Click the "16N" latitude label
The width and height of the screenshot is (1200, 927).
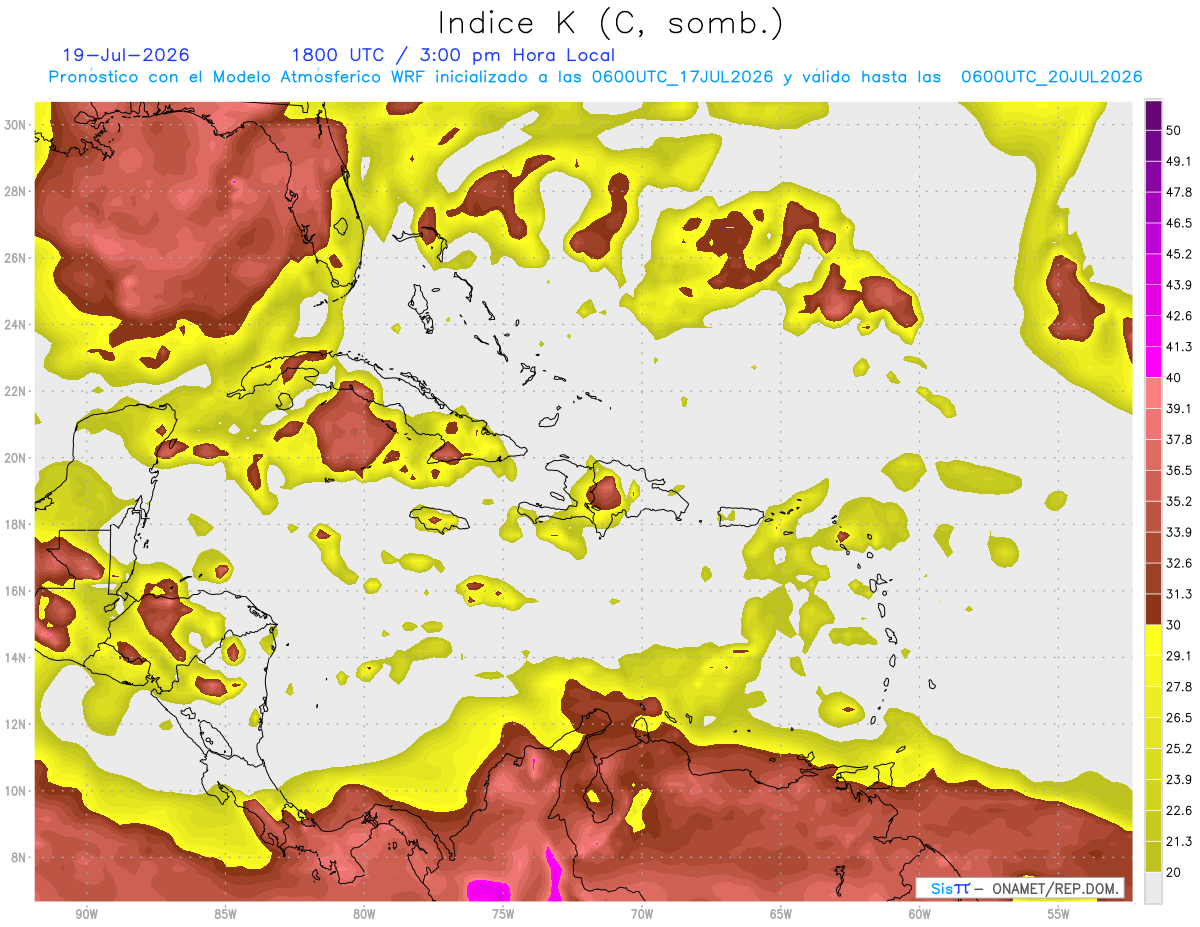(x=15, y=591)
